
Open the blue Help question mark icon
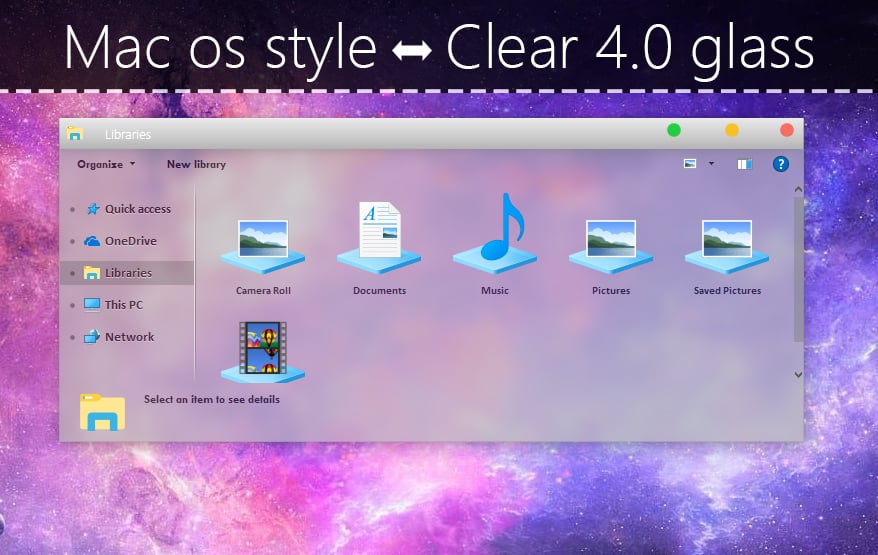[781, 164]
